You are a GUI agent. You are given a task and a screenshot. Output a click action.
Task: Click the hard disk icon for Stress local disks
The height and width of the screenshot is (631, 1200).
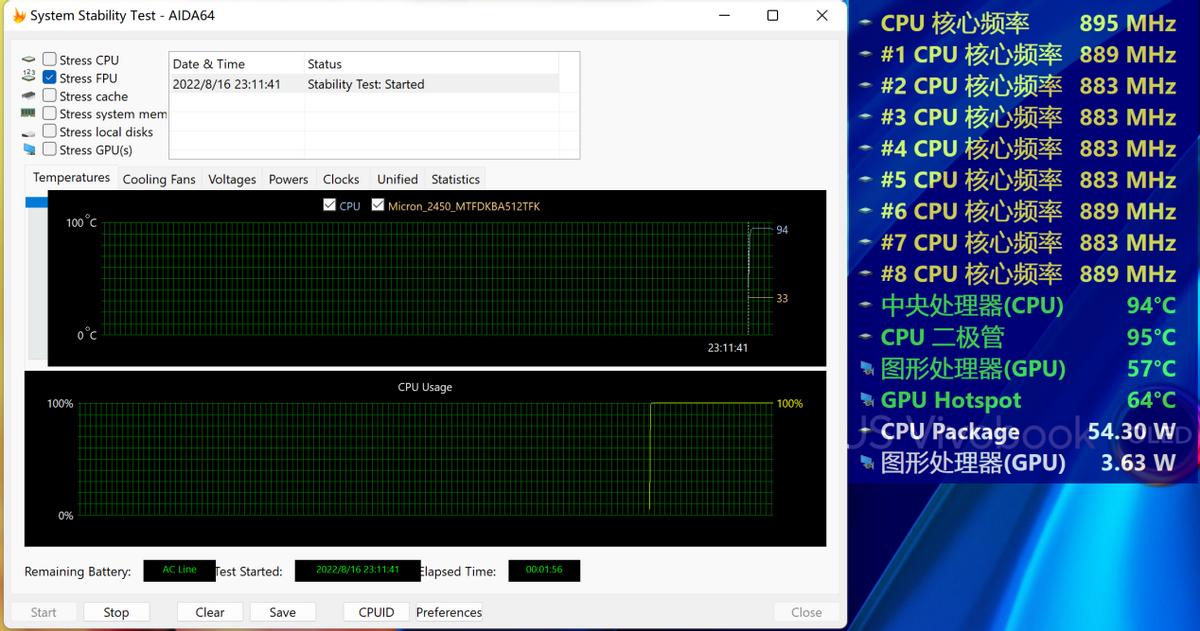pos(27,131)
